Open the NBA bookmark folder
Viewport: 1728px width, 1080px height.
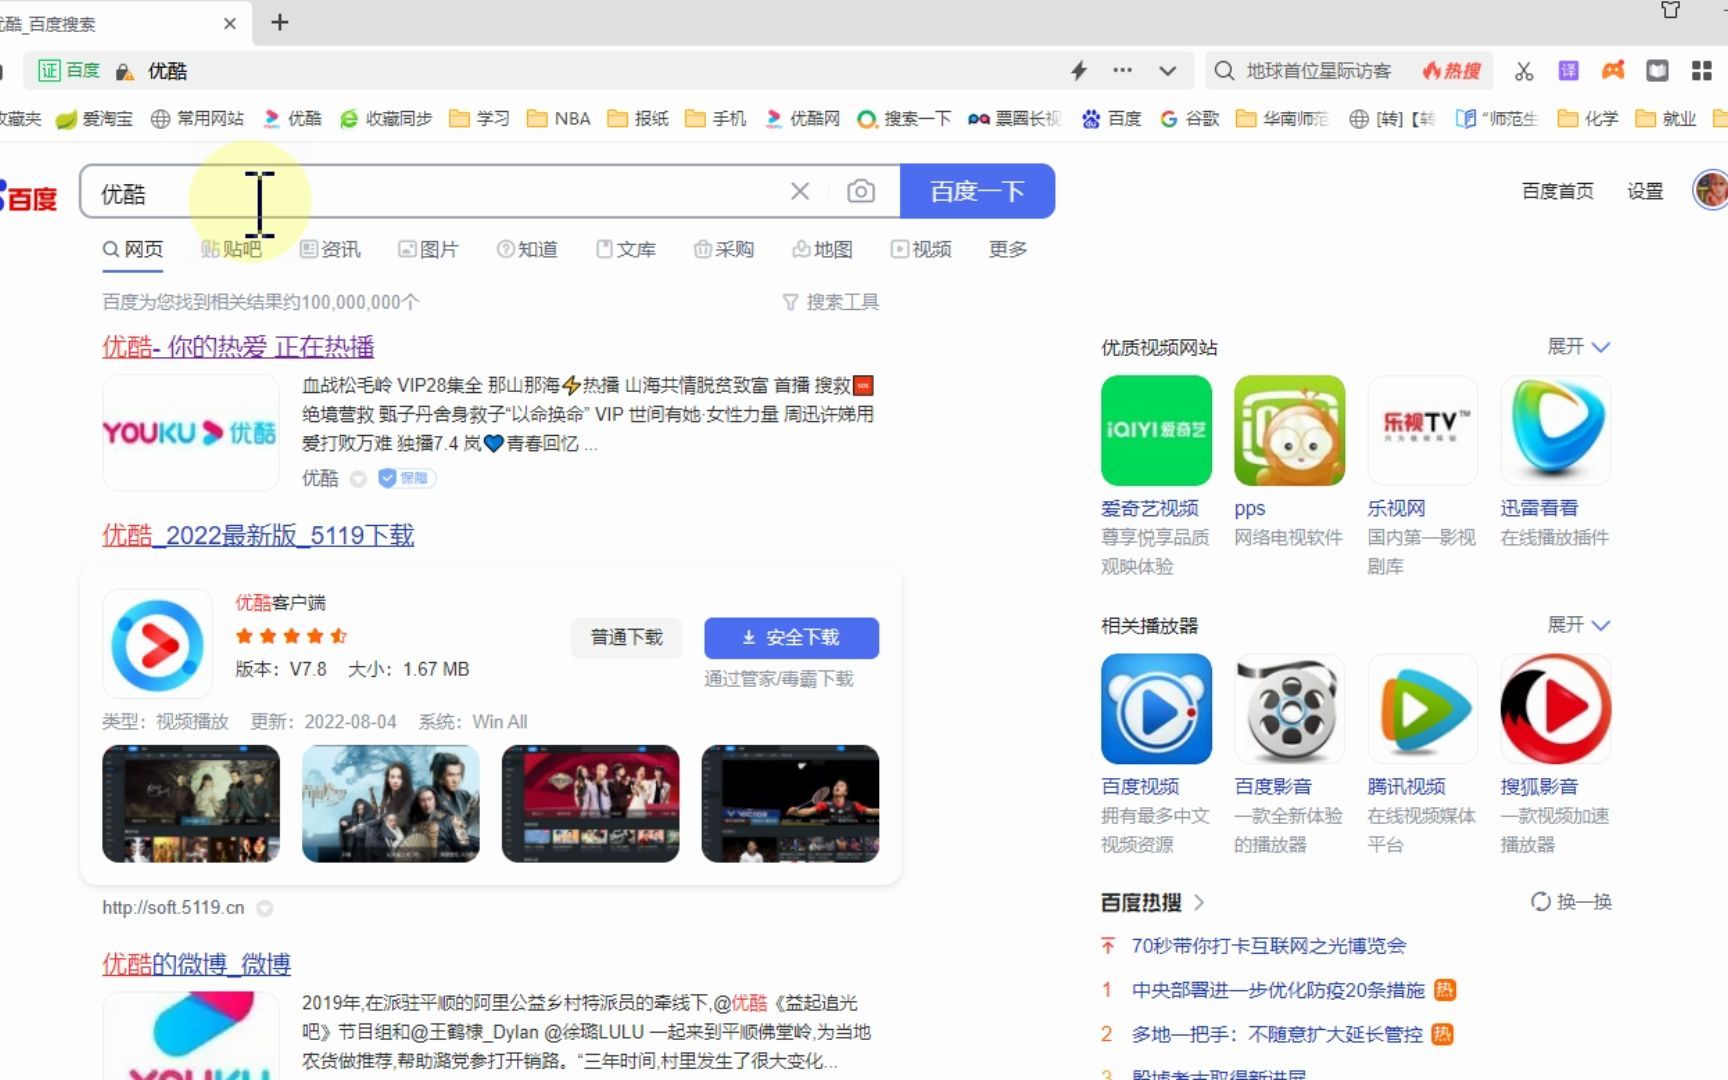coord(559,118)
